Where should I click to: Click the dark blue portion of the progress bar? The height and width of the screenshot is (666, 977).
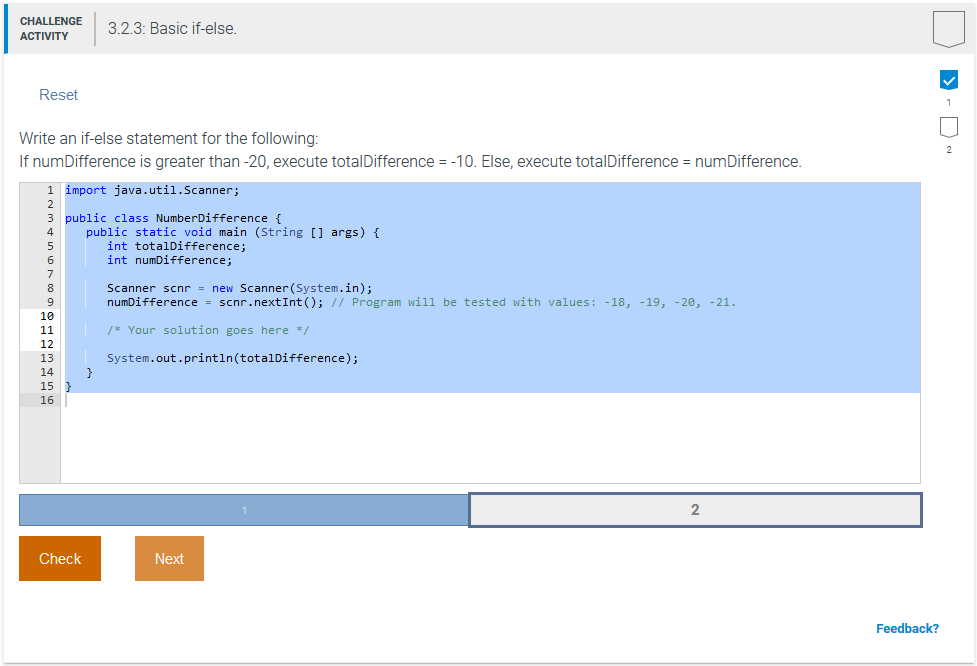click(x=243, y=510)
